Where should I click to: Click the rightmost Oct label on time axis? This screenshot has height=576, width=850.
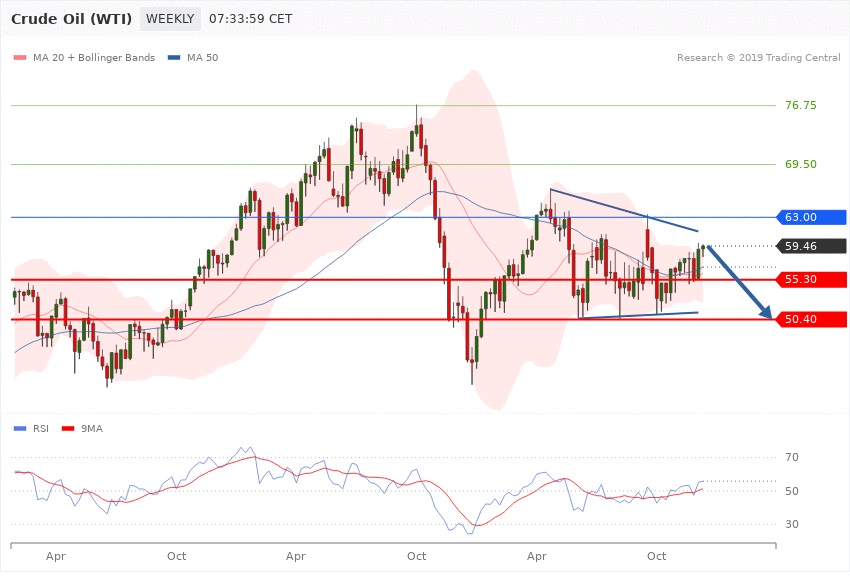point(656,555)
